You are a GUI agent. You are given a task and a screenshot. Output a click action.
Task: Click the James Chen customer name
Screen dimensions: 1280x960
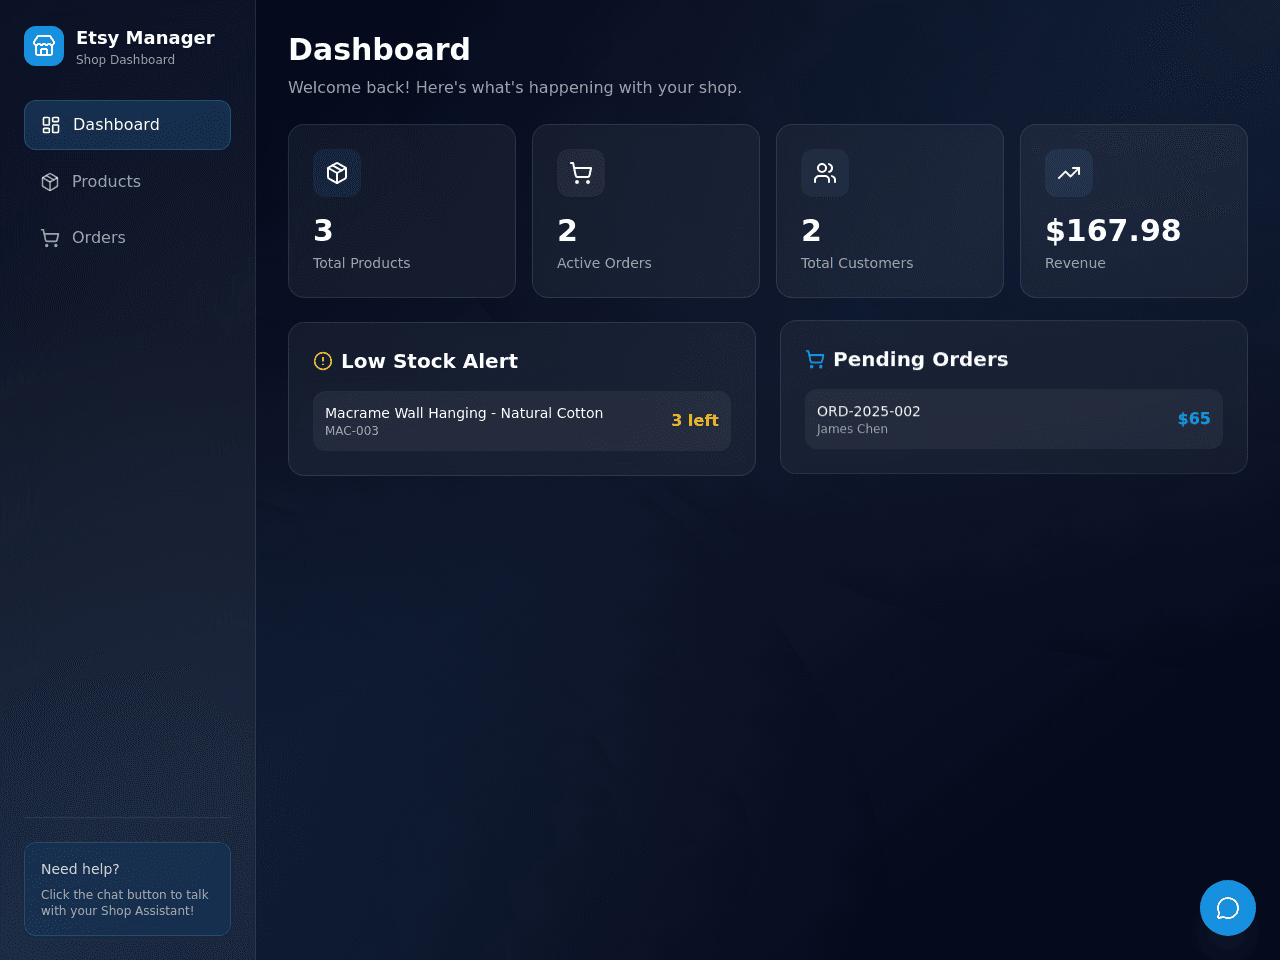point(852,429)
